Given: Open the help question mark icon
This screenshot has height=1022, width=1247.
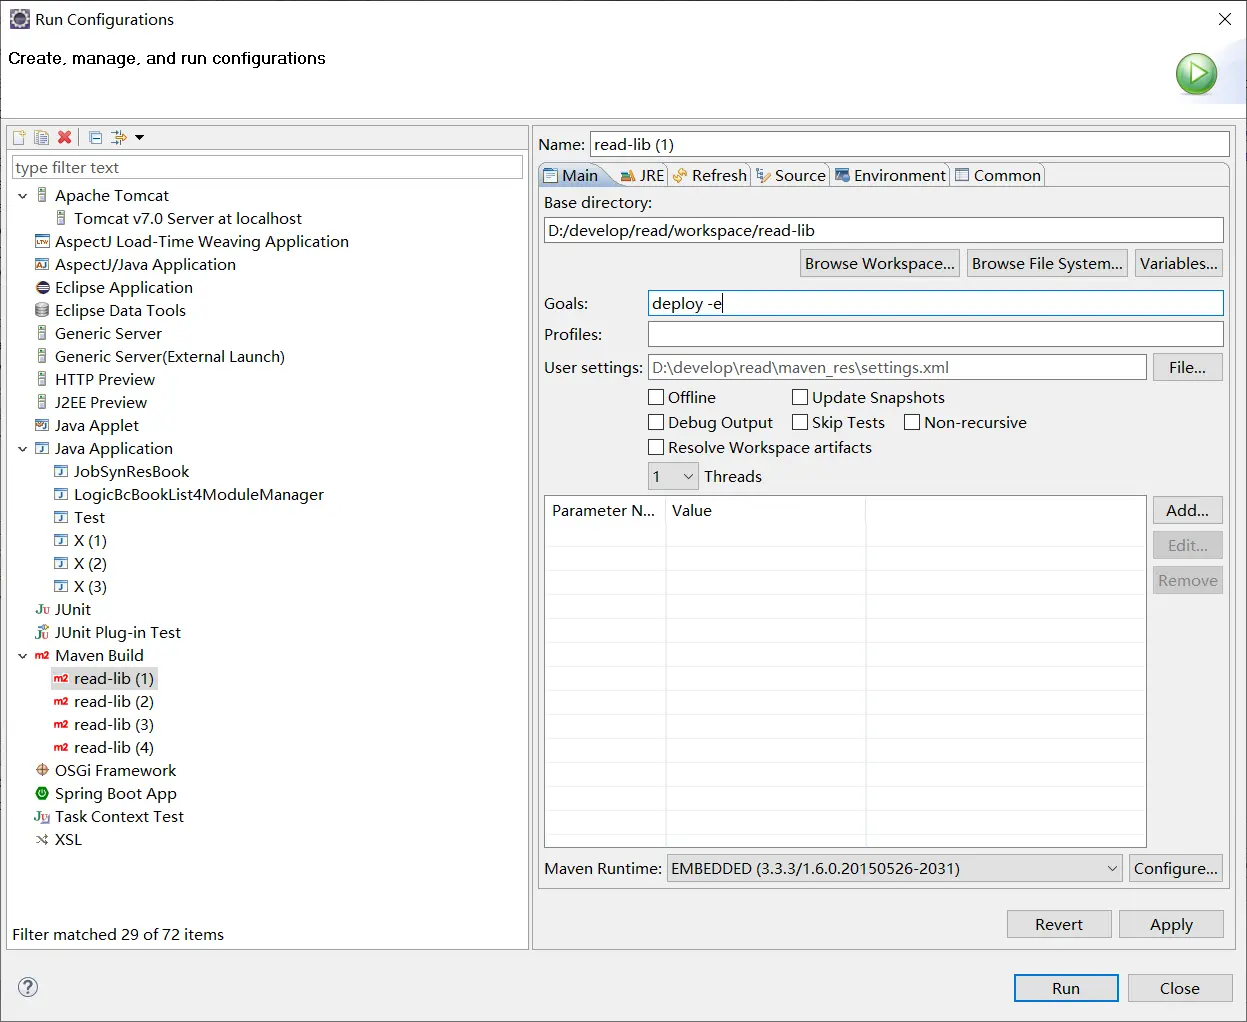Looking at the screenshot, I should [28, 987].
